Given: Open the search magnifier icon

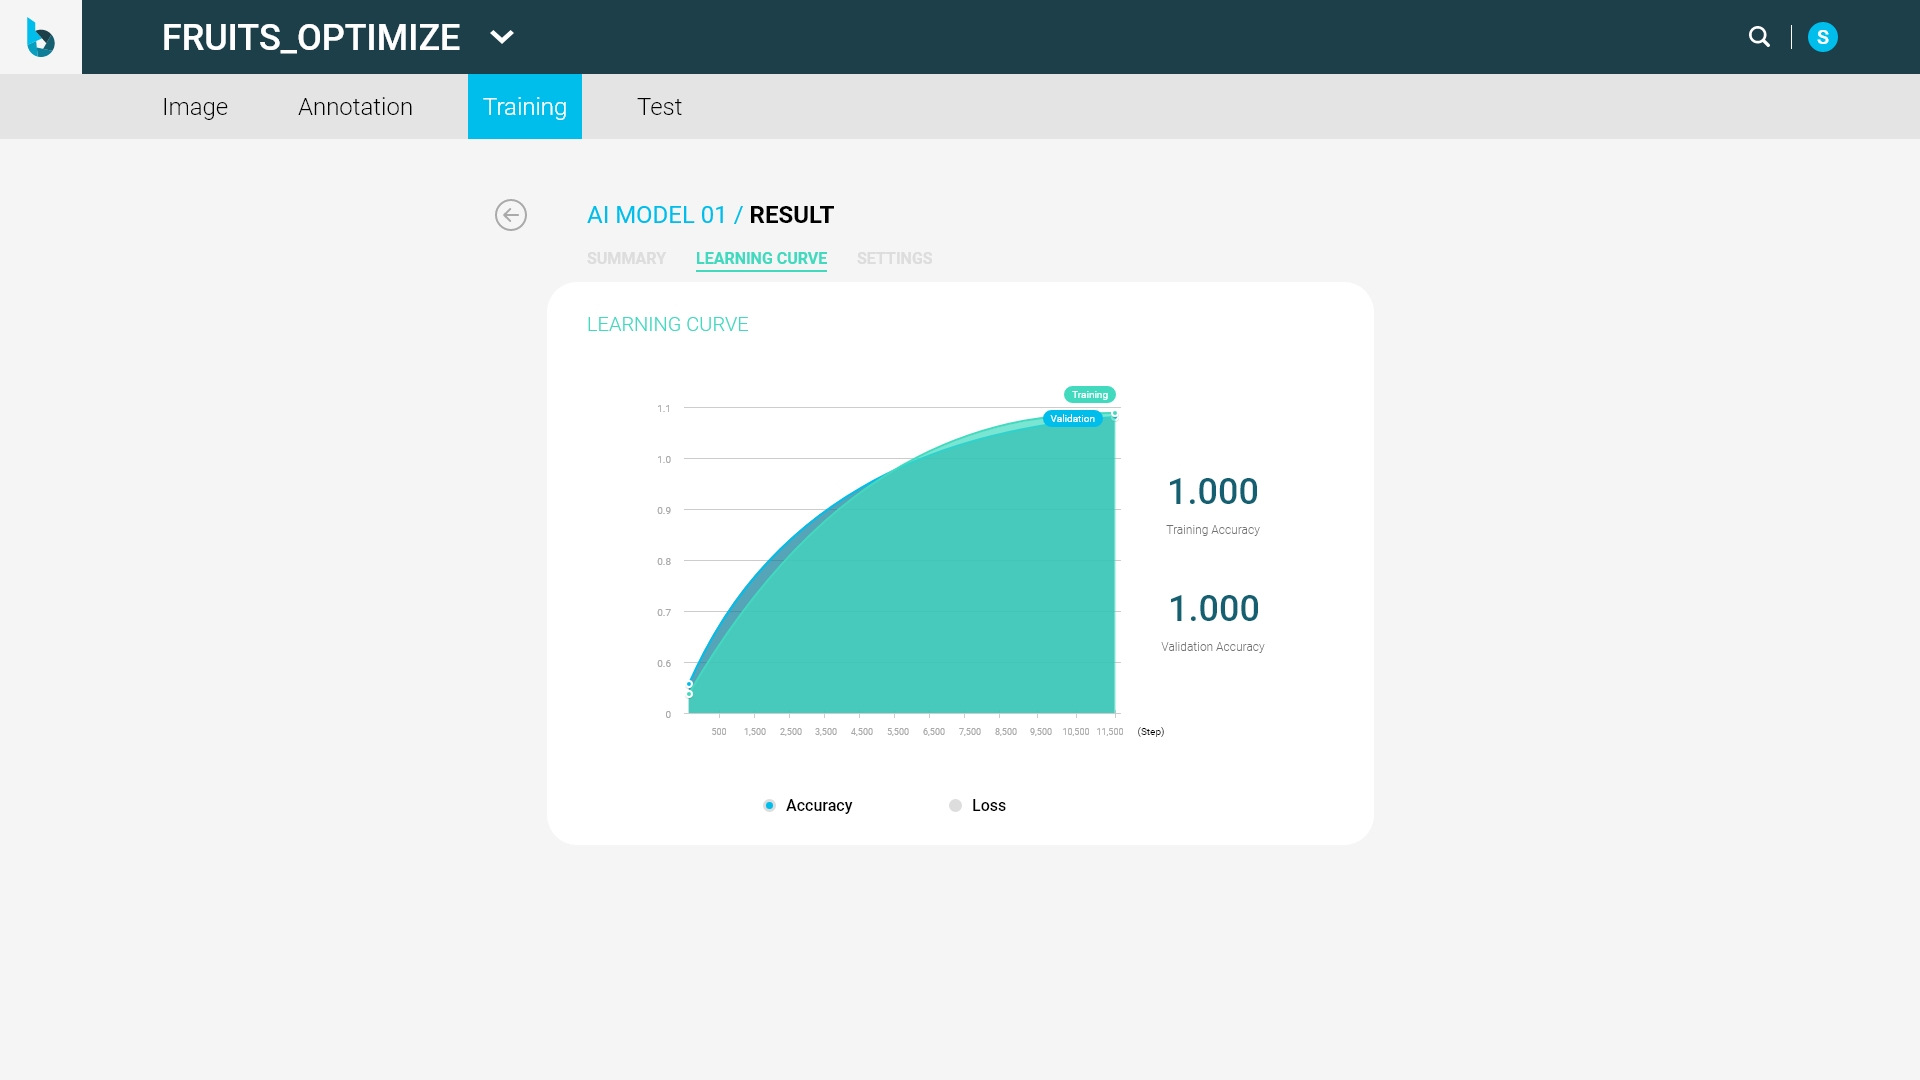Looking at the screenshot, I should (x=1759, y=37).
